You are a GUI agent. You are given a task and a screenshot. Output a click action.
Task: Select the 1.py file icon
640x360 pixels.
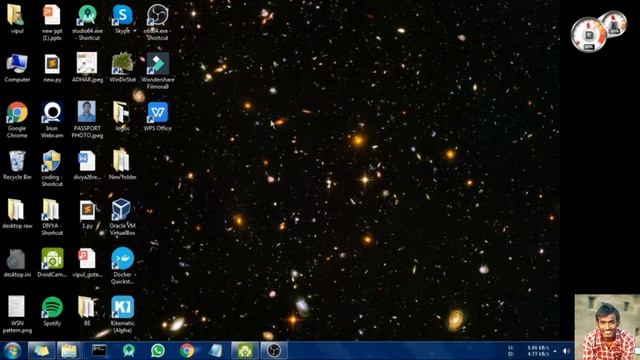87,211
